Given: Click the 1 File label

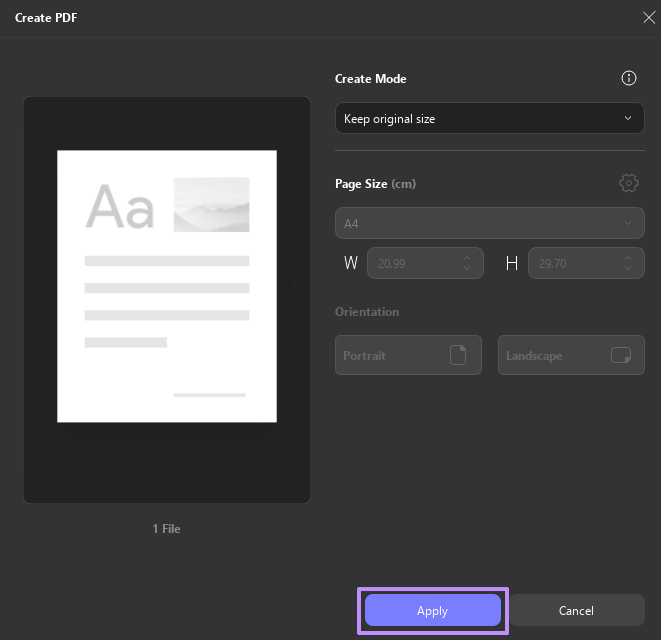Looking at the screenshot, I should 167,529.
